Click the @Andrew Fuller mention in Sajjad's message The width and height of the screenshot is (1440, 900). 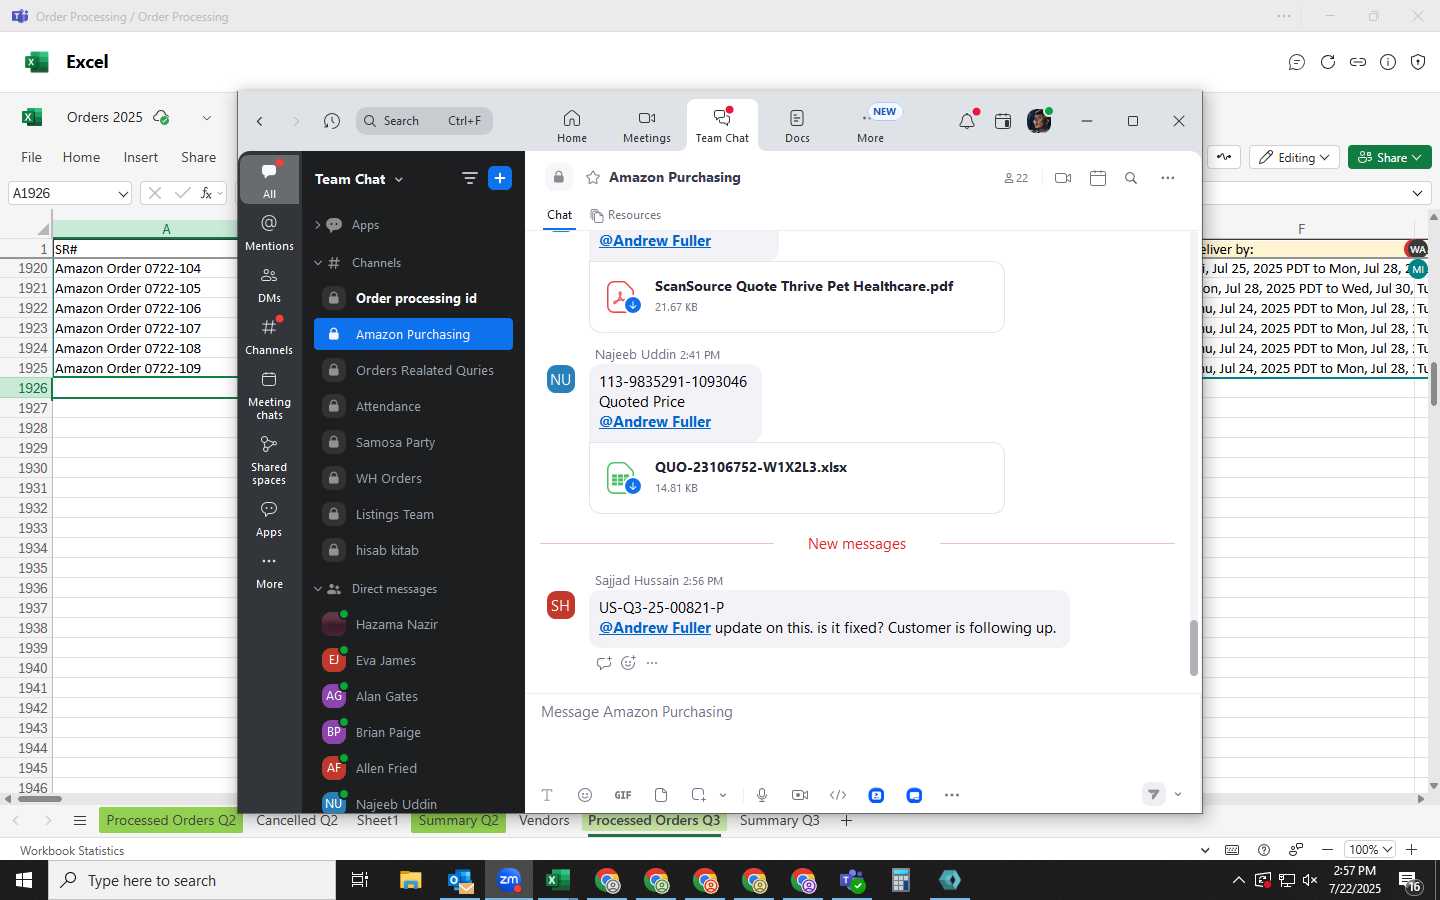coord(655,628)
